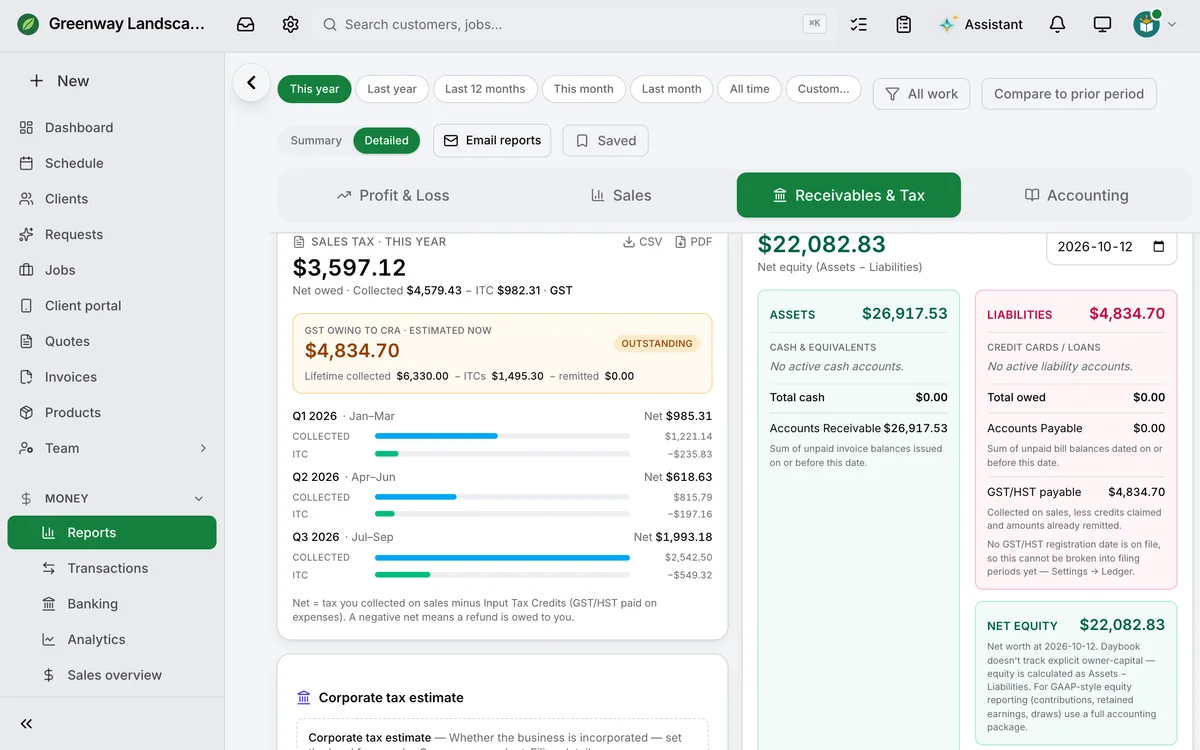The image size is (1200, 750).
Task: Select This year period
Action: [314, 89]
